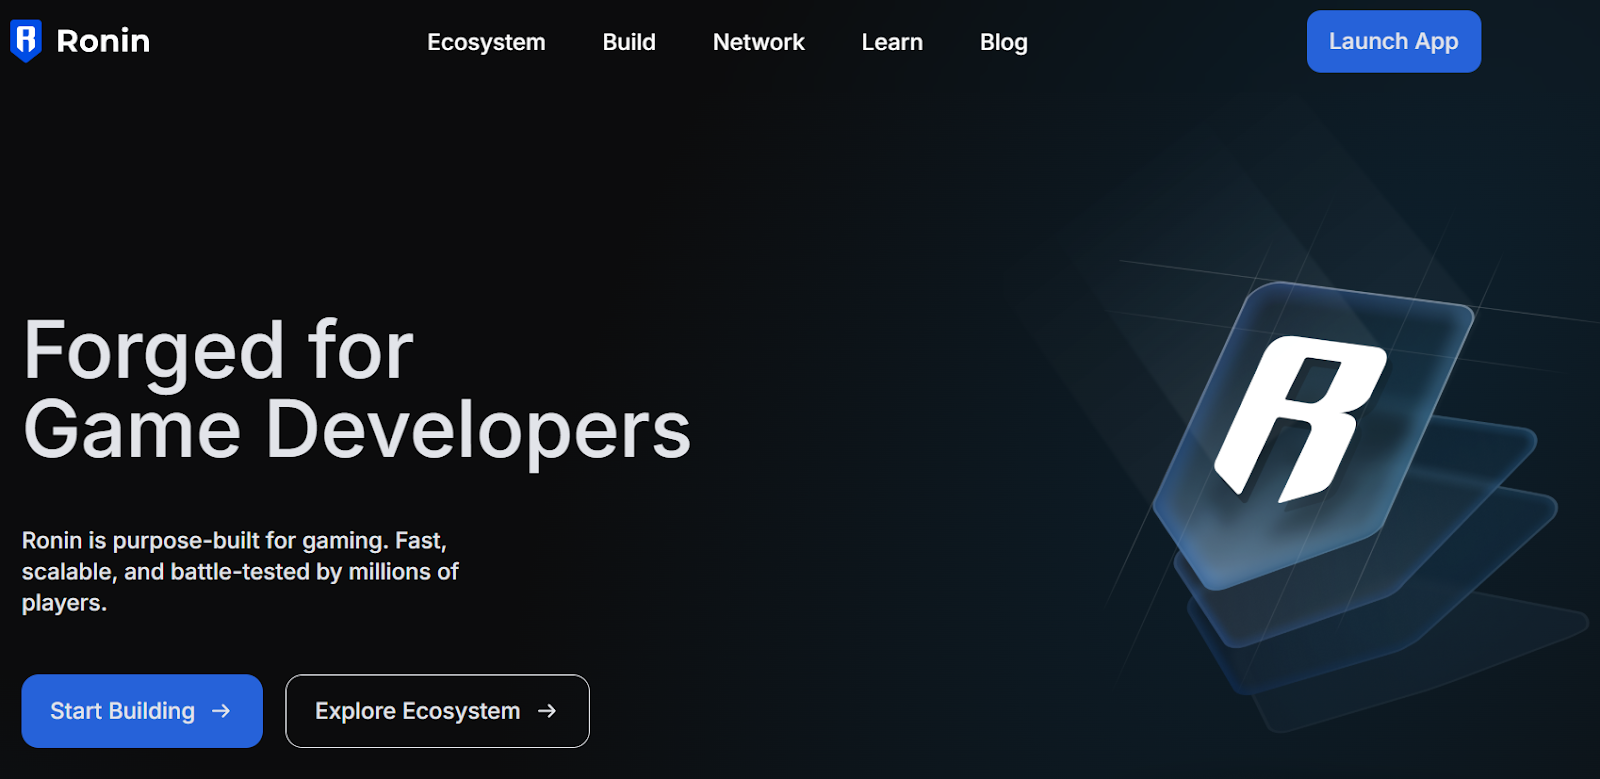The width and height of the screenshot is (1600, 779).
Task: Open the Network menu
Action: click(758, 42)
